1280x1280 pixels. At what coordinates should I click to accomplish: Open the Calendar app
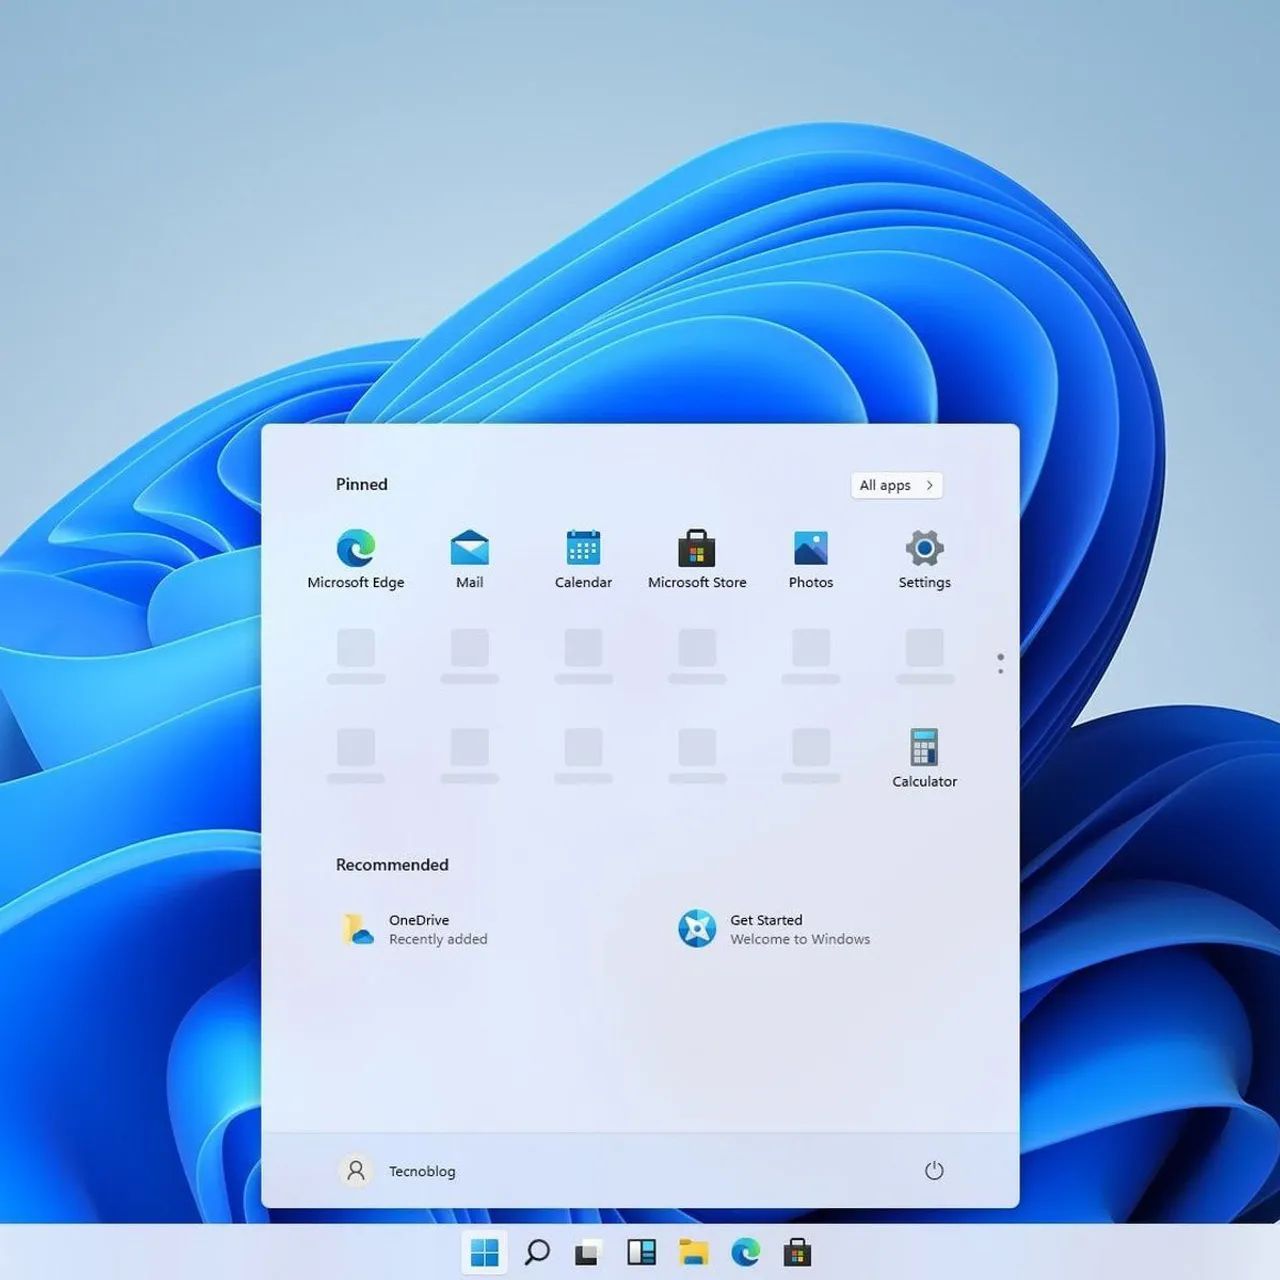[583, 560]
